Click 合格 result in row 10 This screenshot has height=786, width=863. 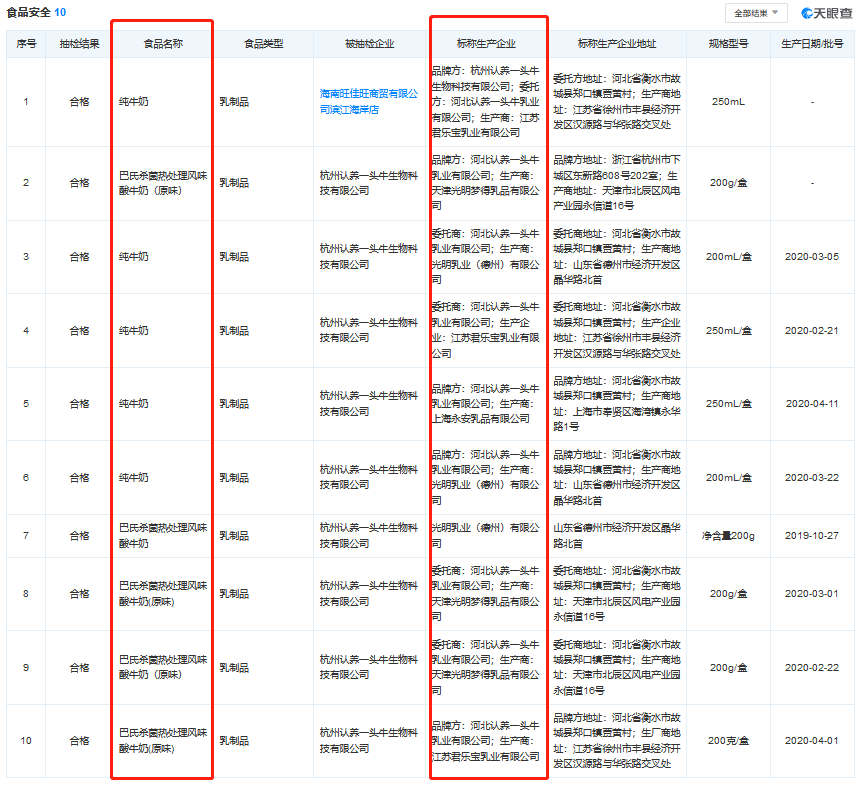tap(80, 740)
